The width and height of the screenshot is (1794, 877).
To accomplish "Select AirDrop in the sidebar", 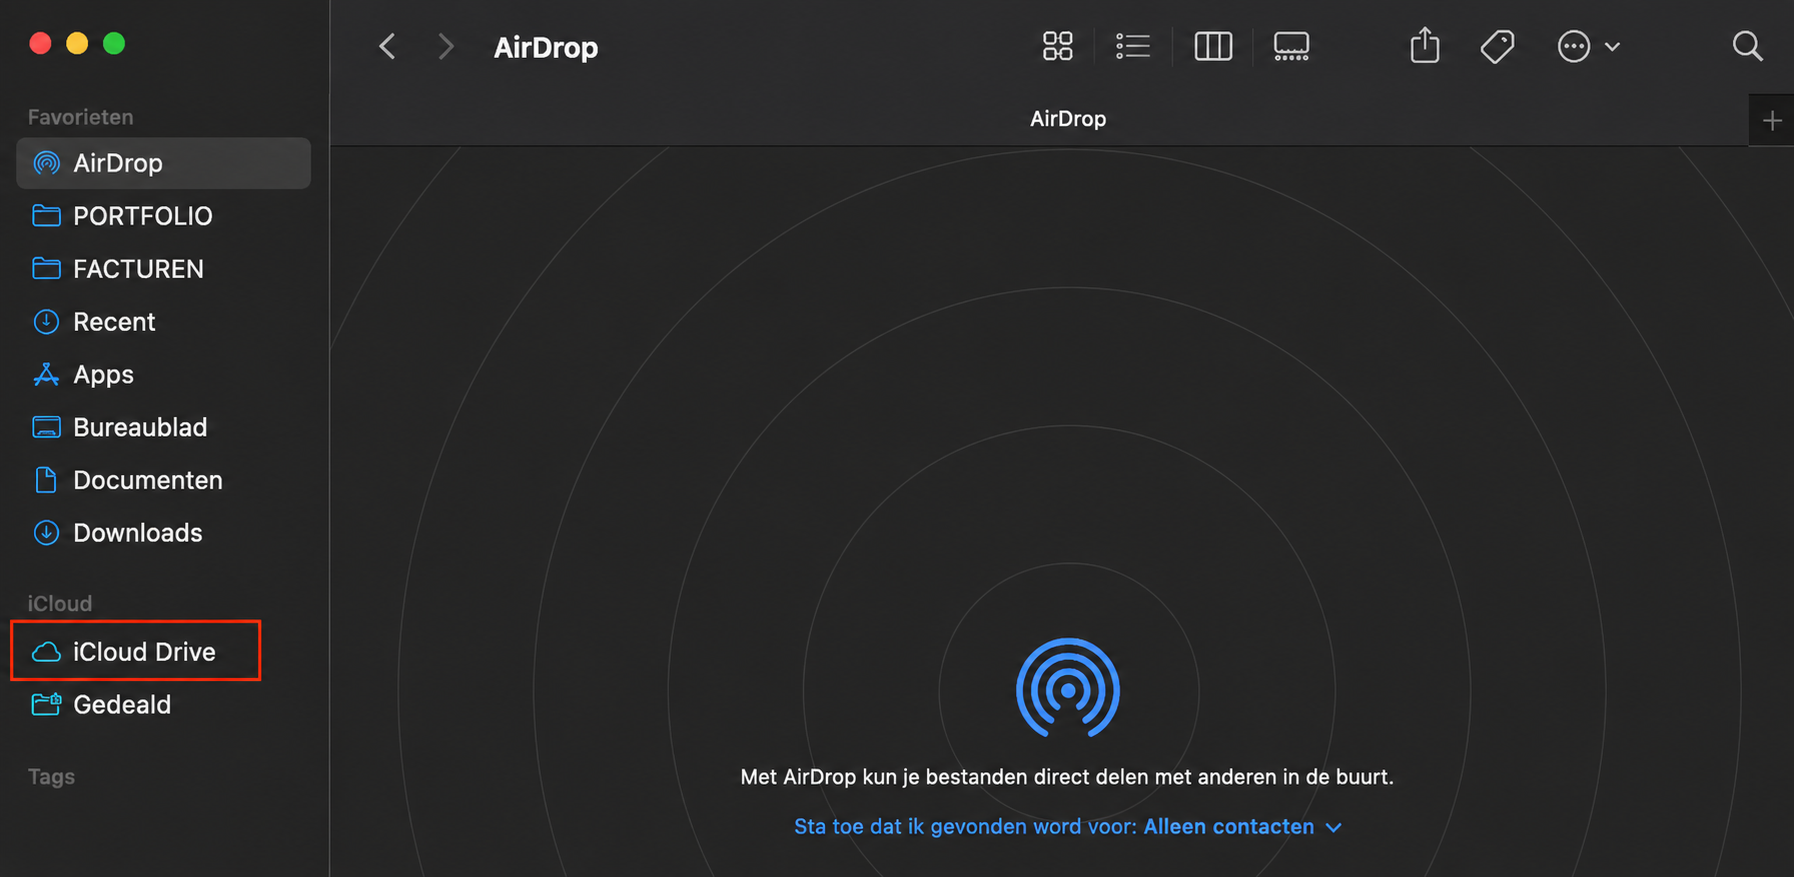I will click(164, 163).
